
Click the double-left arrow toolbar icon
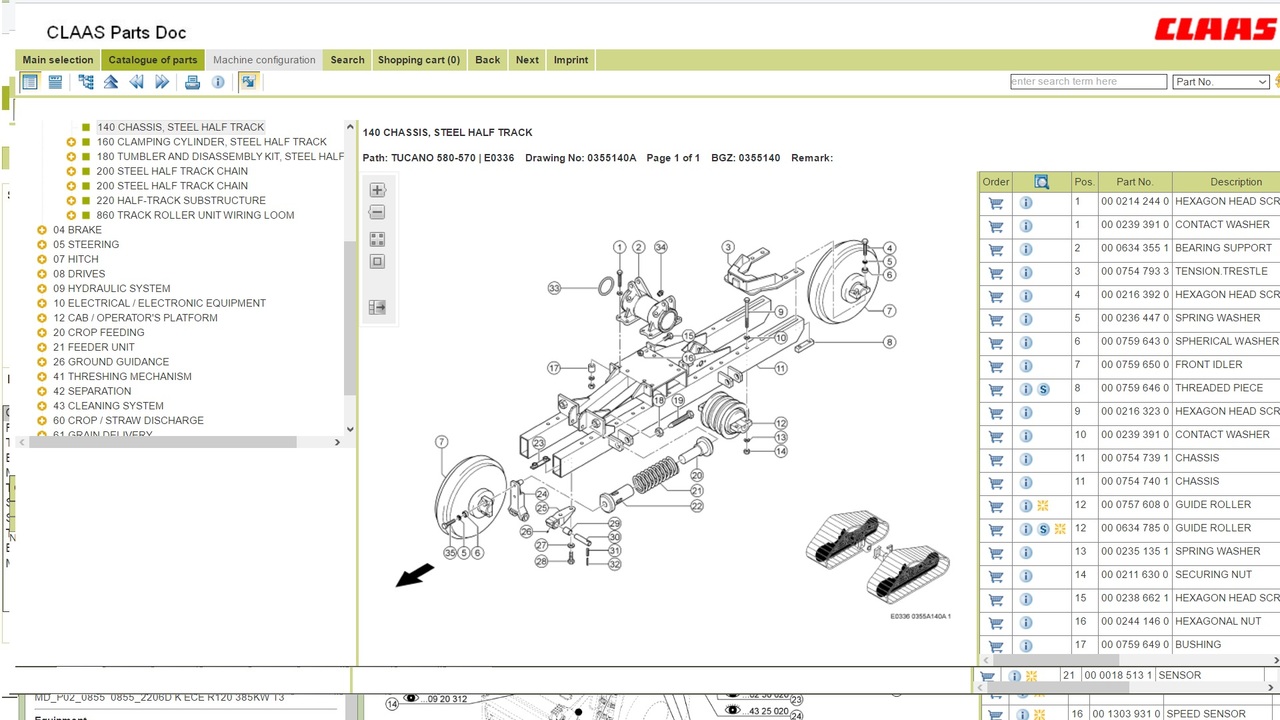pyautogui.click(x=137, y=82)
